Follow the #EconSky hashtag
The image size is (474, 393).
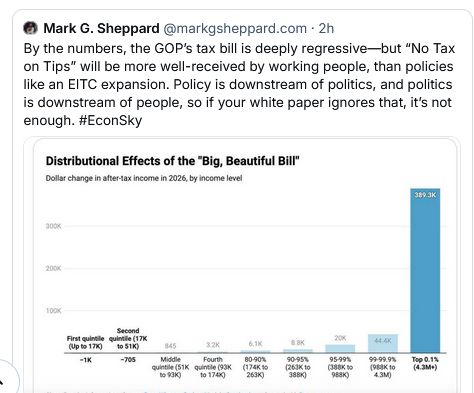(x=110, y=120)
